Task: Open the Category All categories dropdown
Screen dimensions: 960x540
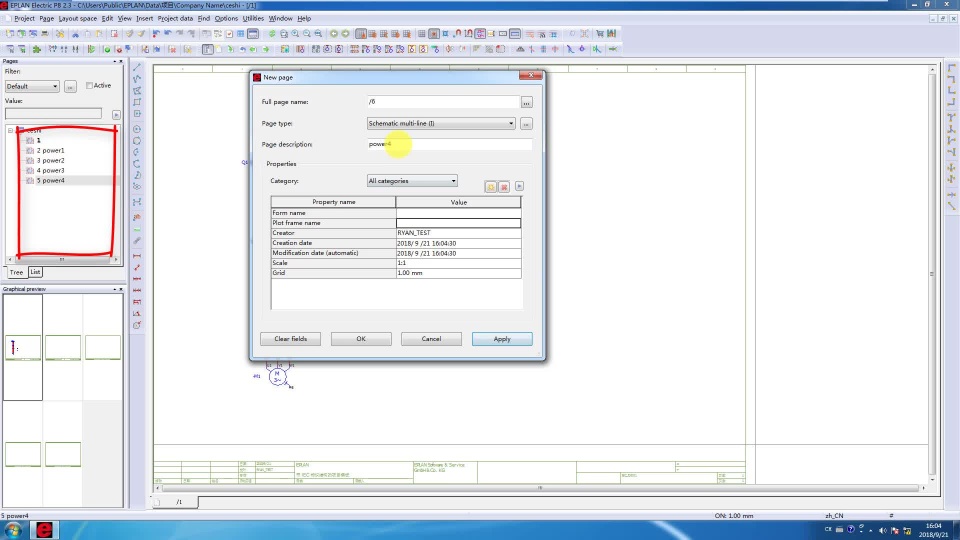Action: pos(453,181)
